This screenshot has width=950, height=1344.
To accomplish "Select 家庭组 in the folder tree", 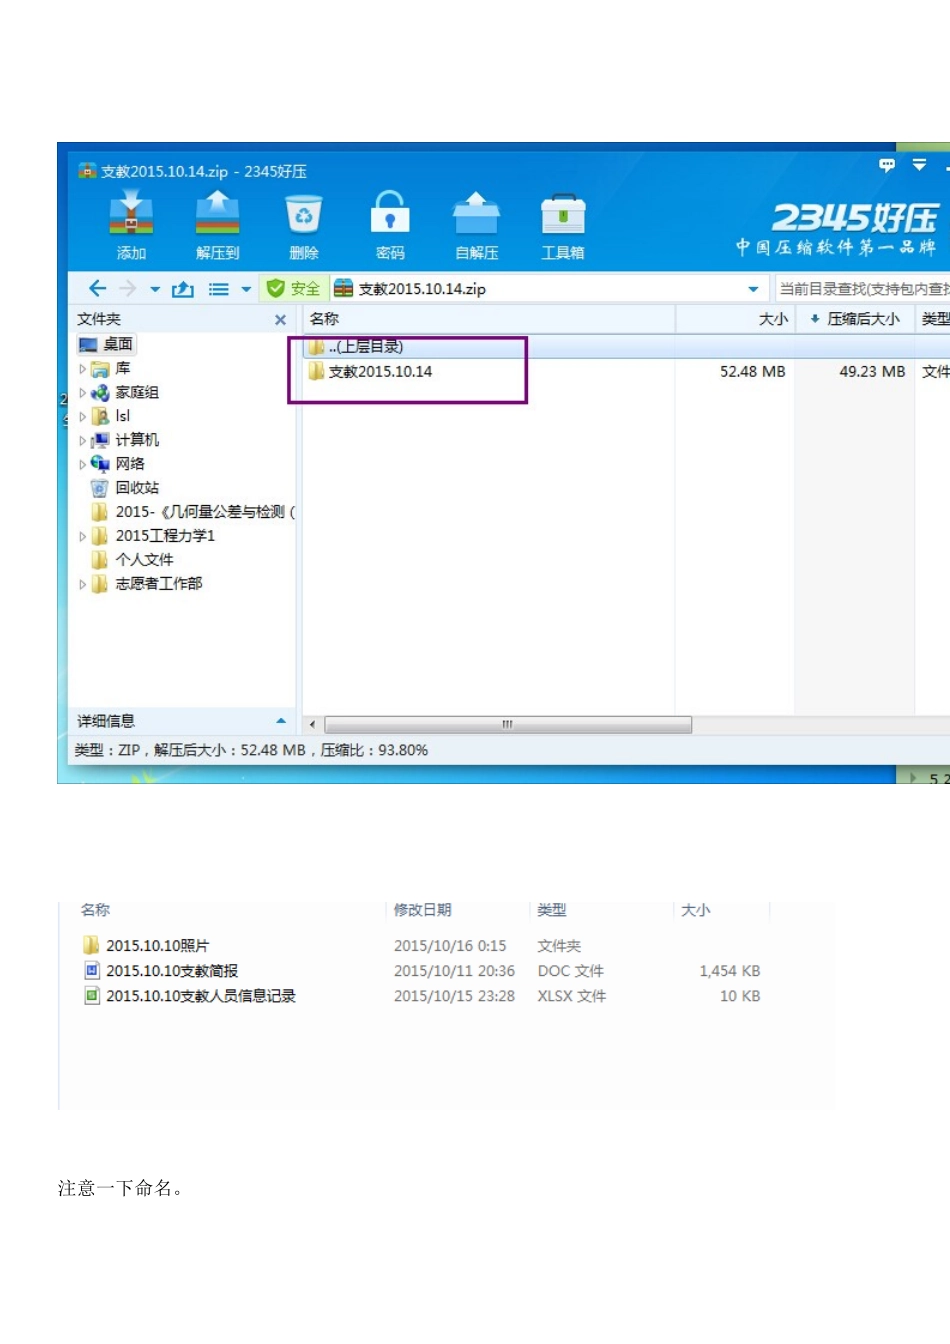I will click(x=125, y=393).
